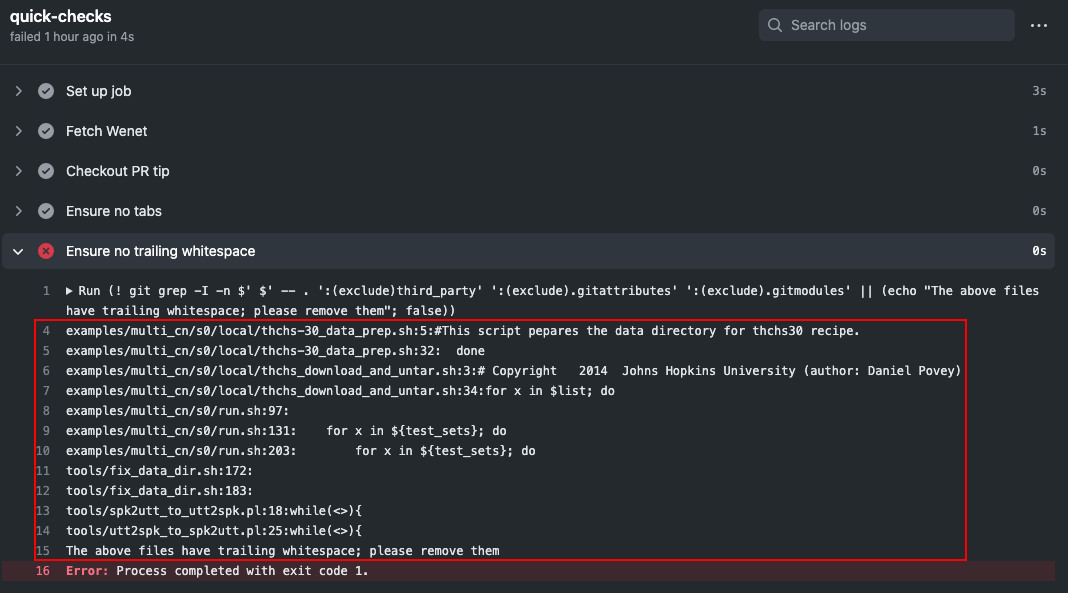Expand the Fetch Wenet step log
The height and width of the screenshot is (593, 1068).
(x=17, y=130)
